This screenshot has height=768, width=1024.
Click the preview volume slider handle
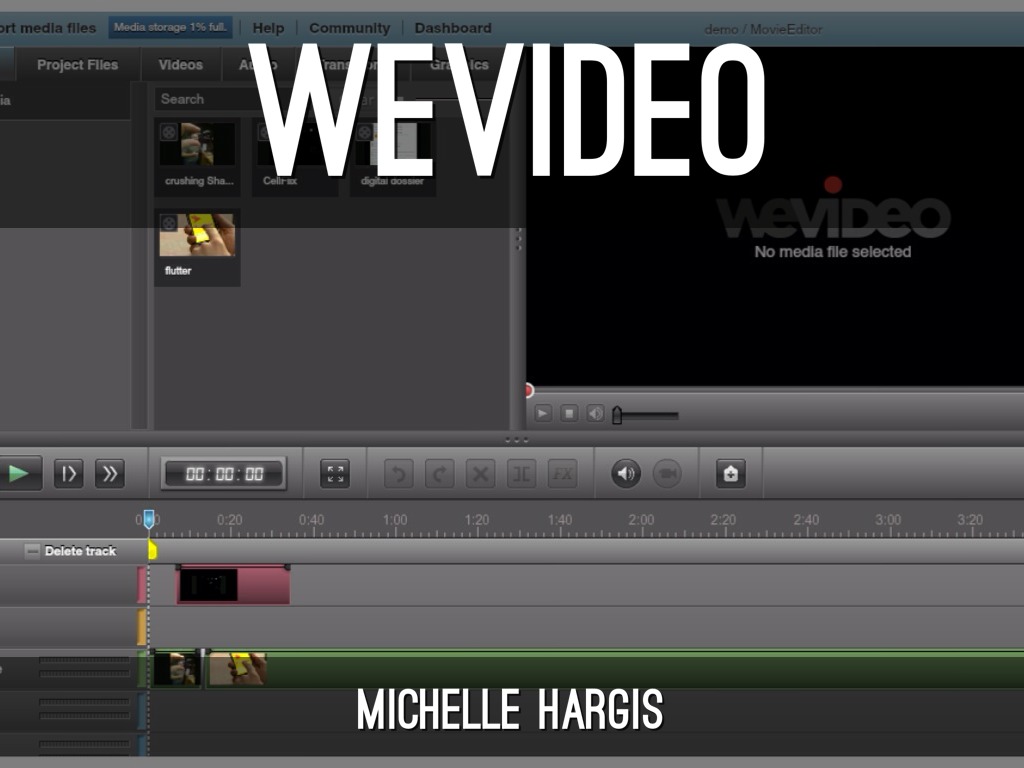[617, 414]
